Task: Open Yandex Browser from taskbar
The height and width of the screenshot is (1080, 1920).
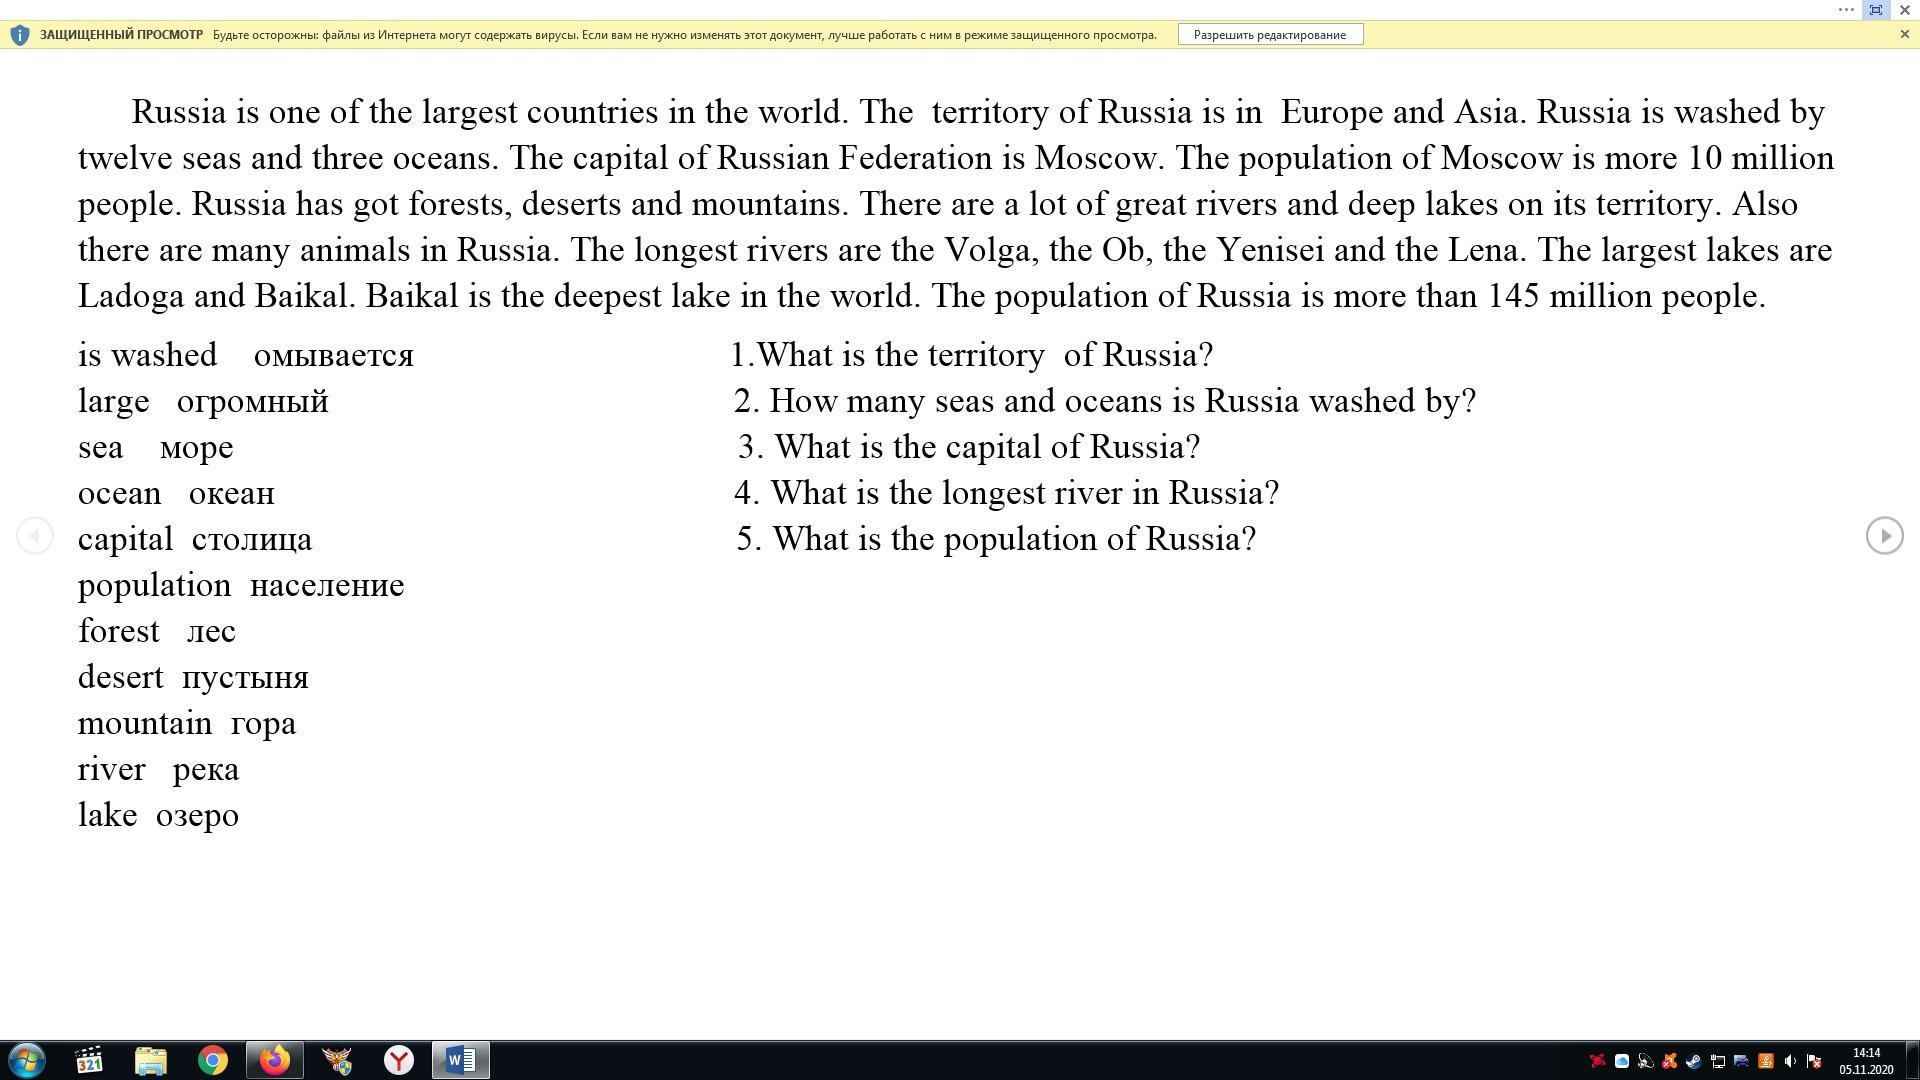Action: (399, 1060)
